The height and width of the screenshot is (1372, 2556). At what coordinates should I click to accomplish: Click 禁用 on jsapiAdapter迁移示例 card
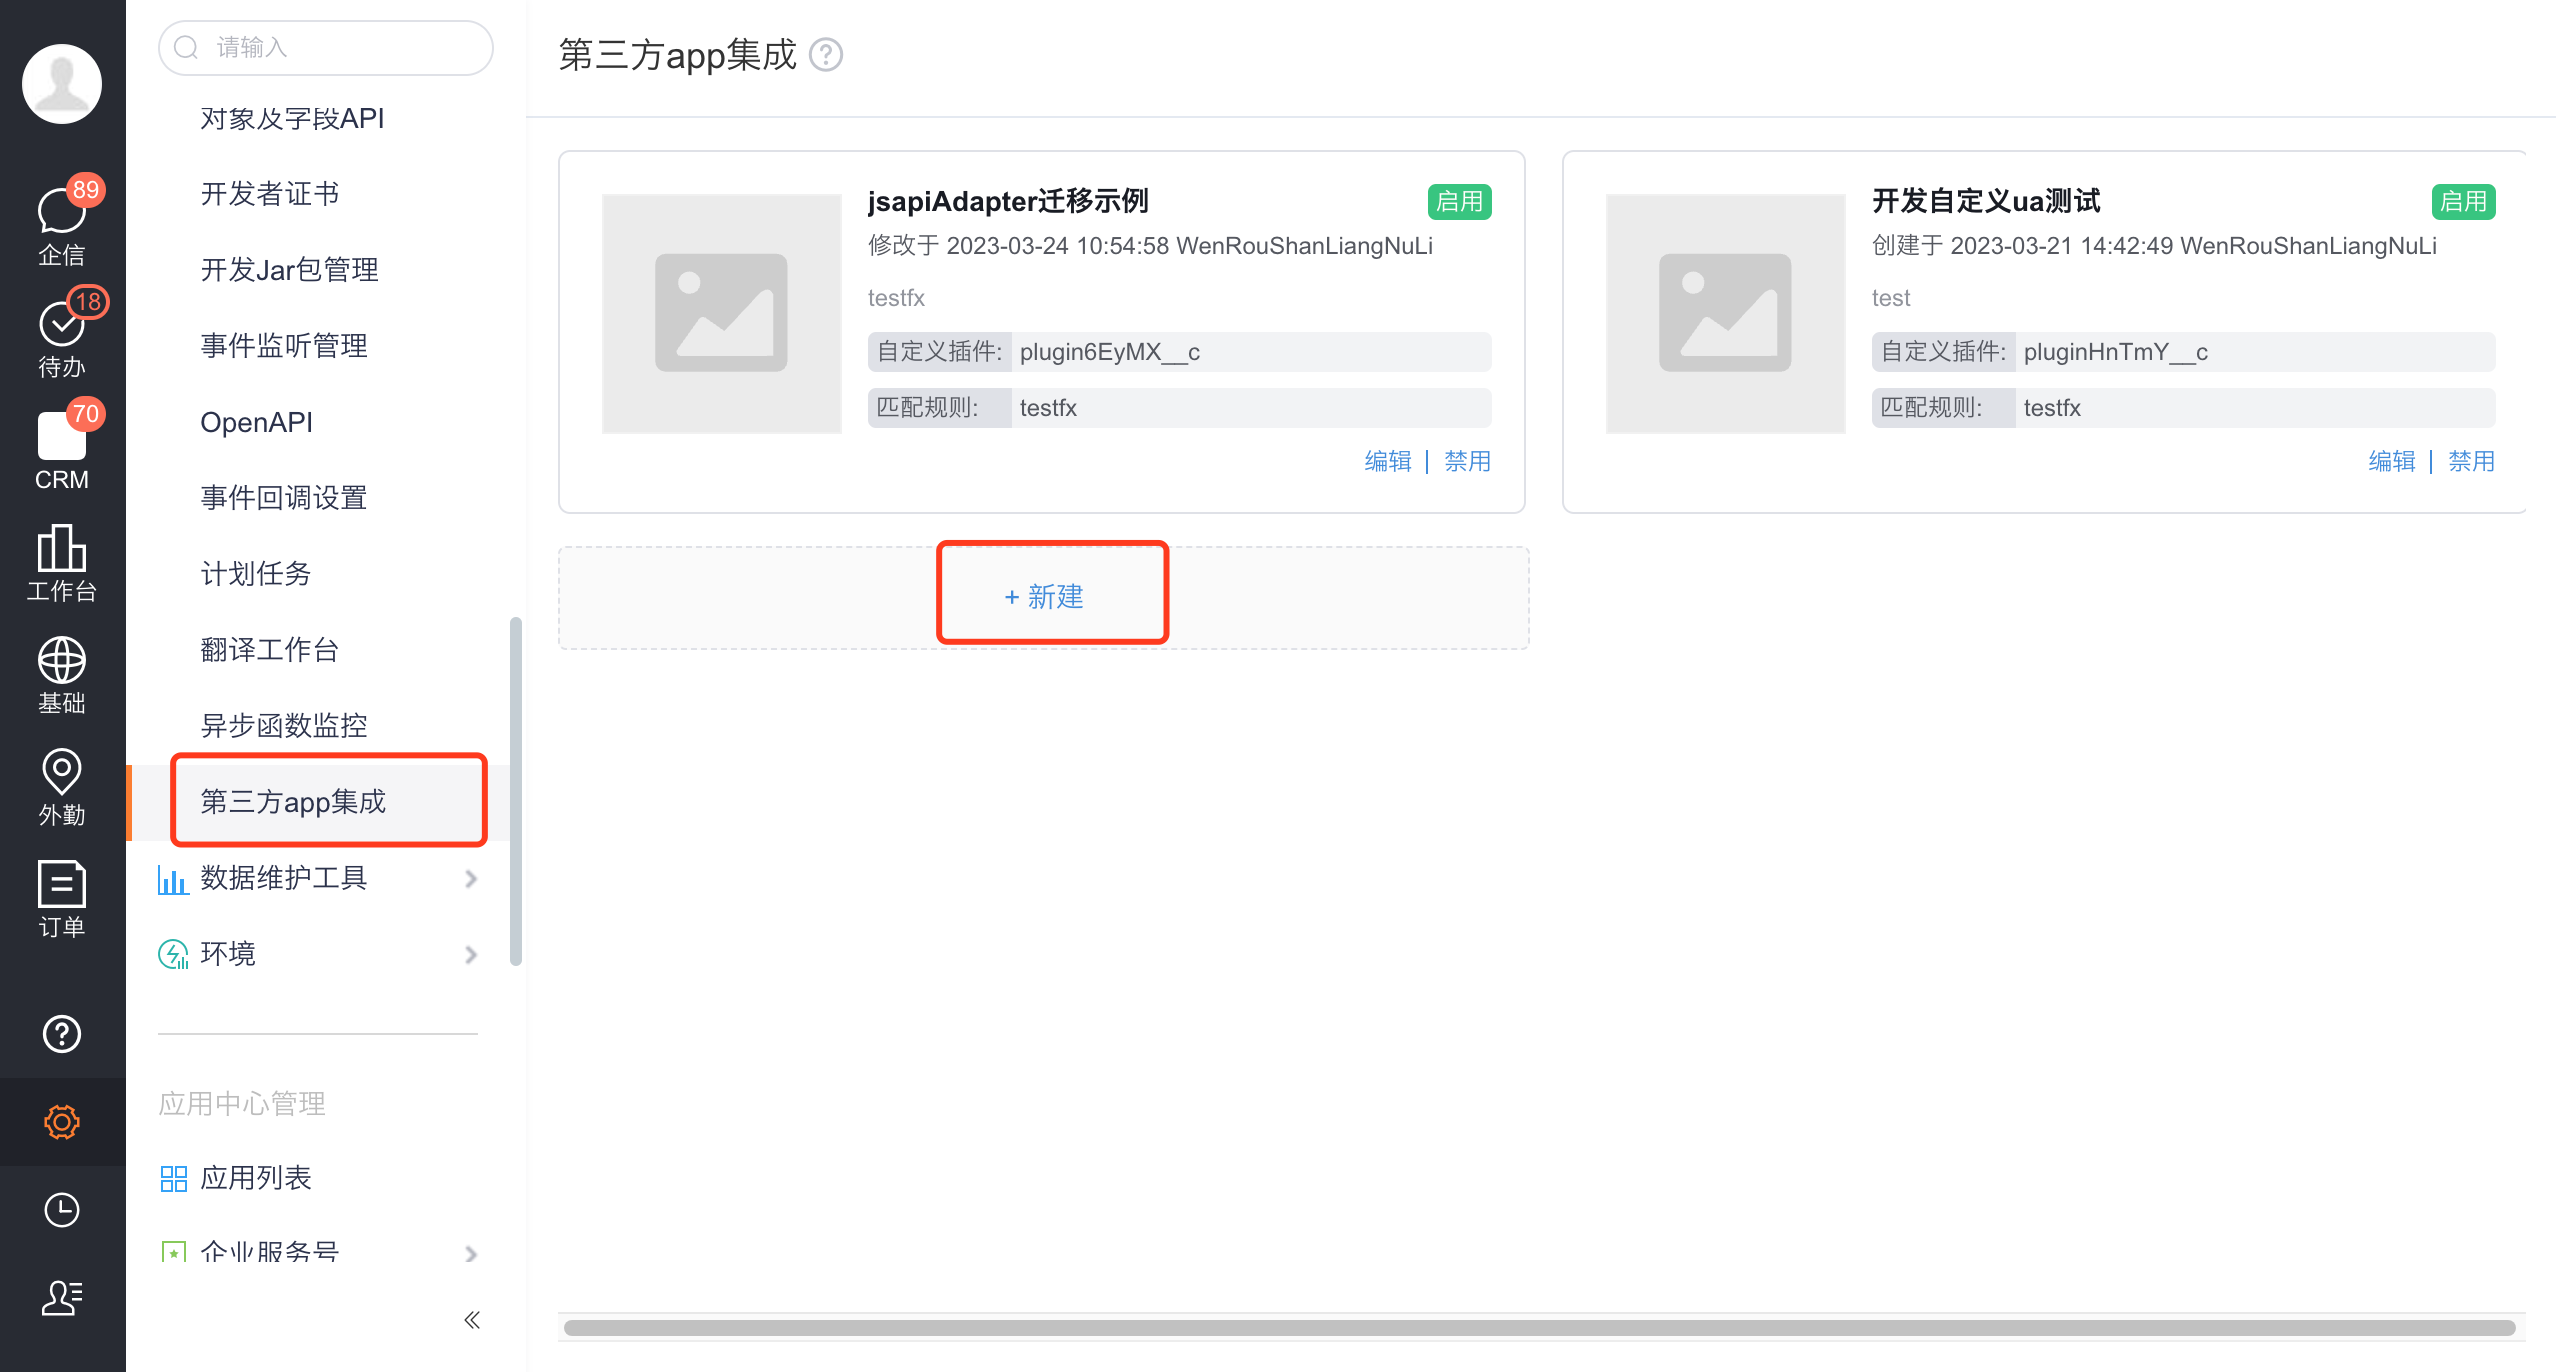tap(1467, 461)
